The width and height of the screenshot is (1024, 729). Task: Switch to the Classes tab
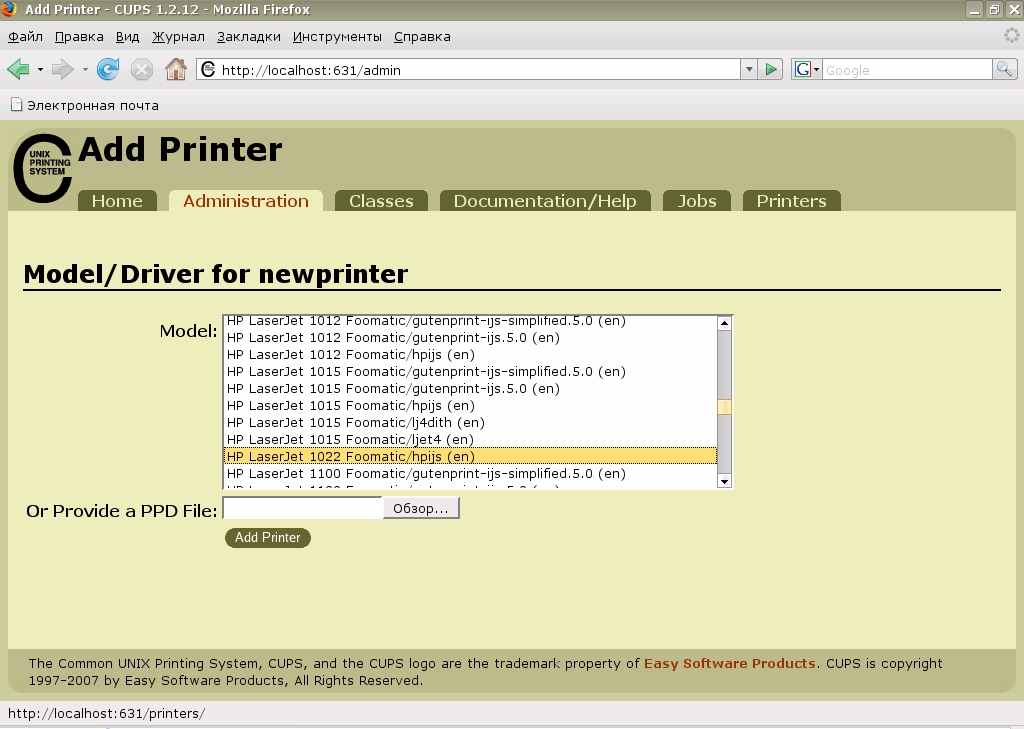[381, 201]
